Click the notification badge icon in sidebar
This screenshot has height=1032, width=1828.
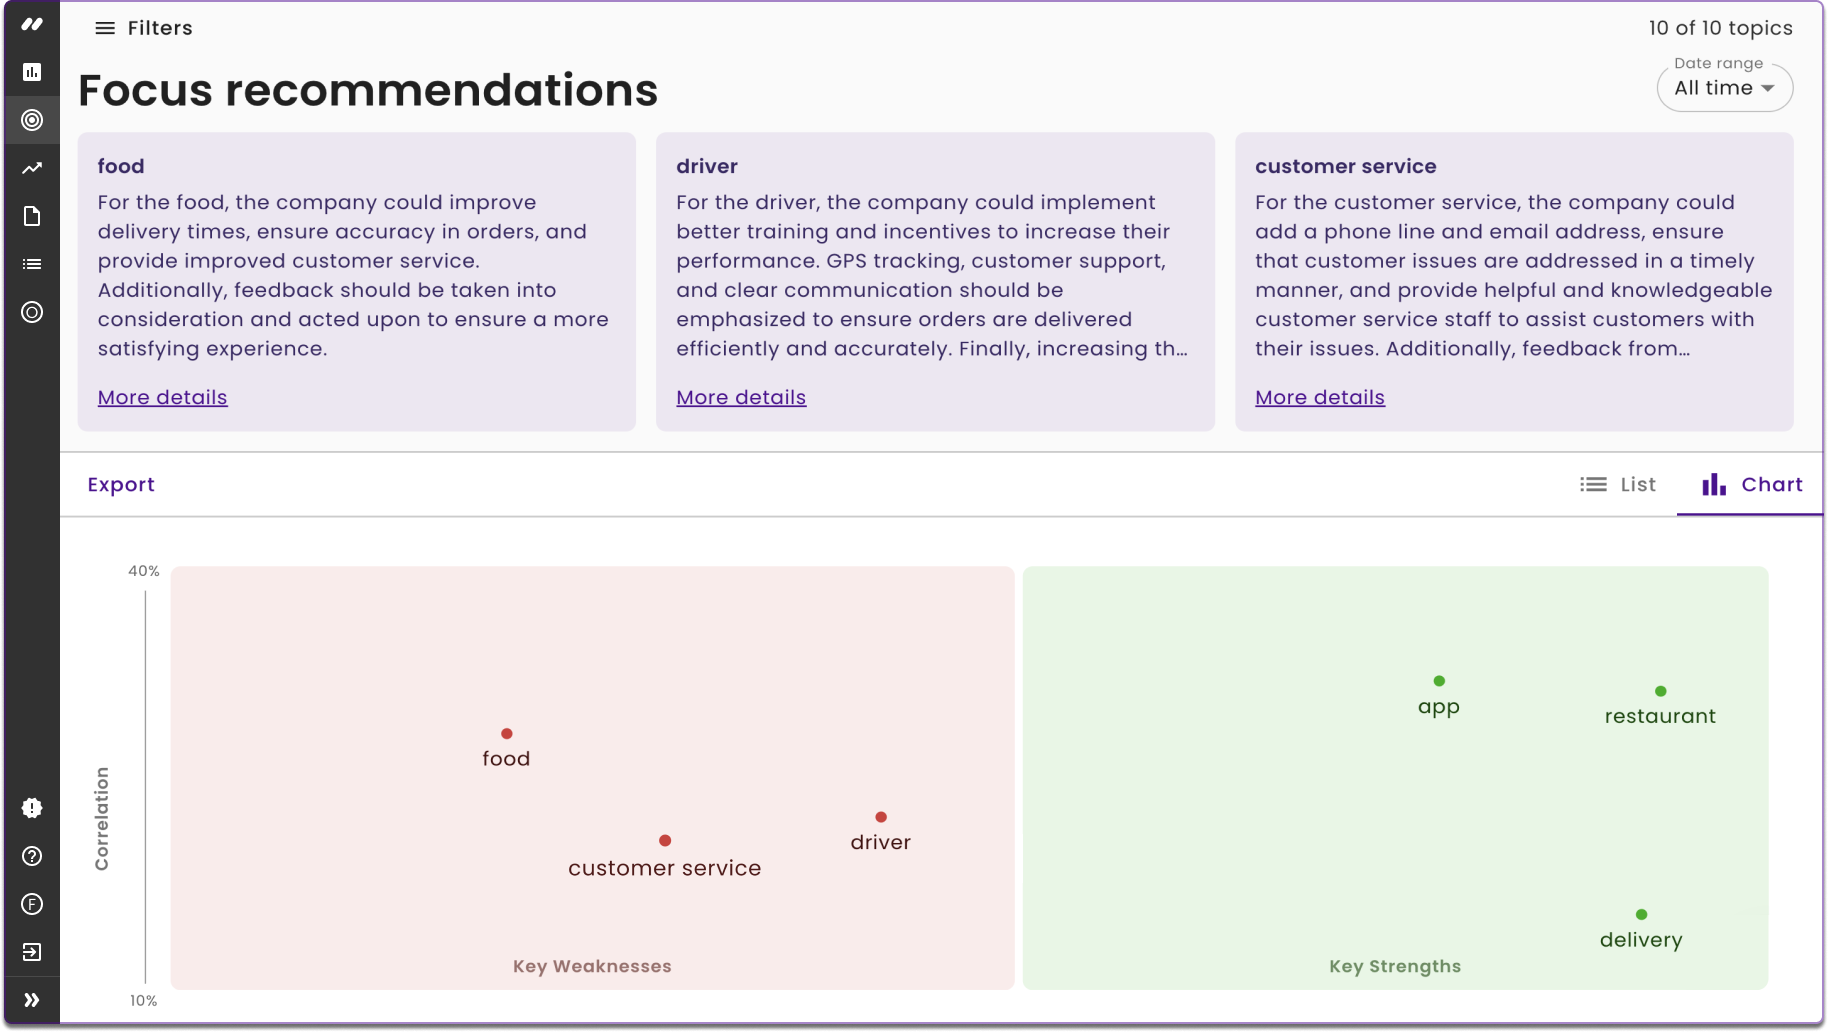point(32,808)
